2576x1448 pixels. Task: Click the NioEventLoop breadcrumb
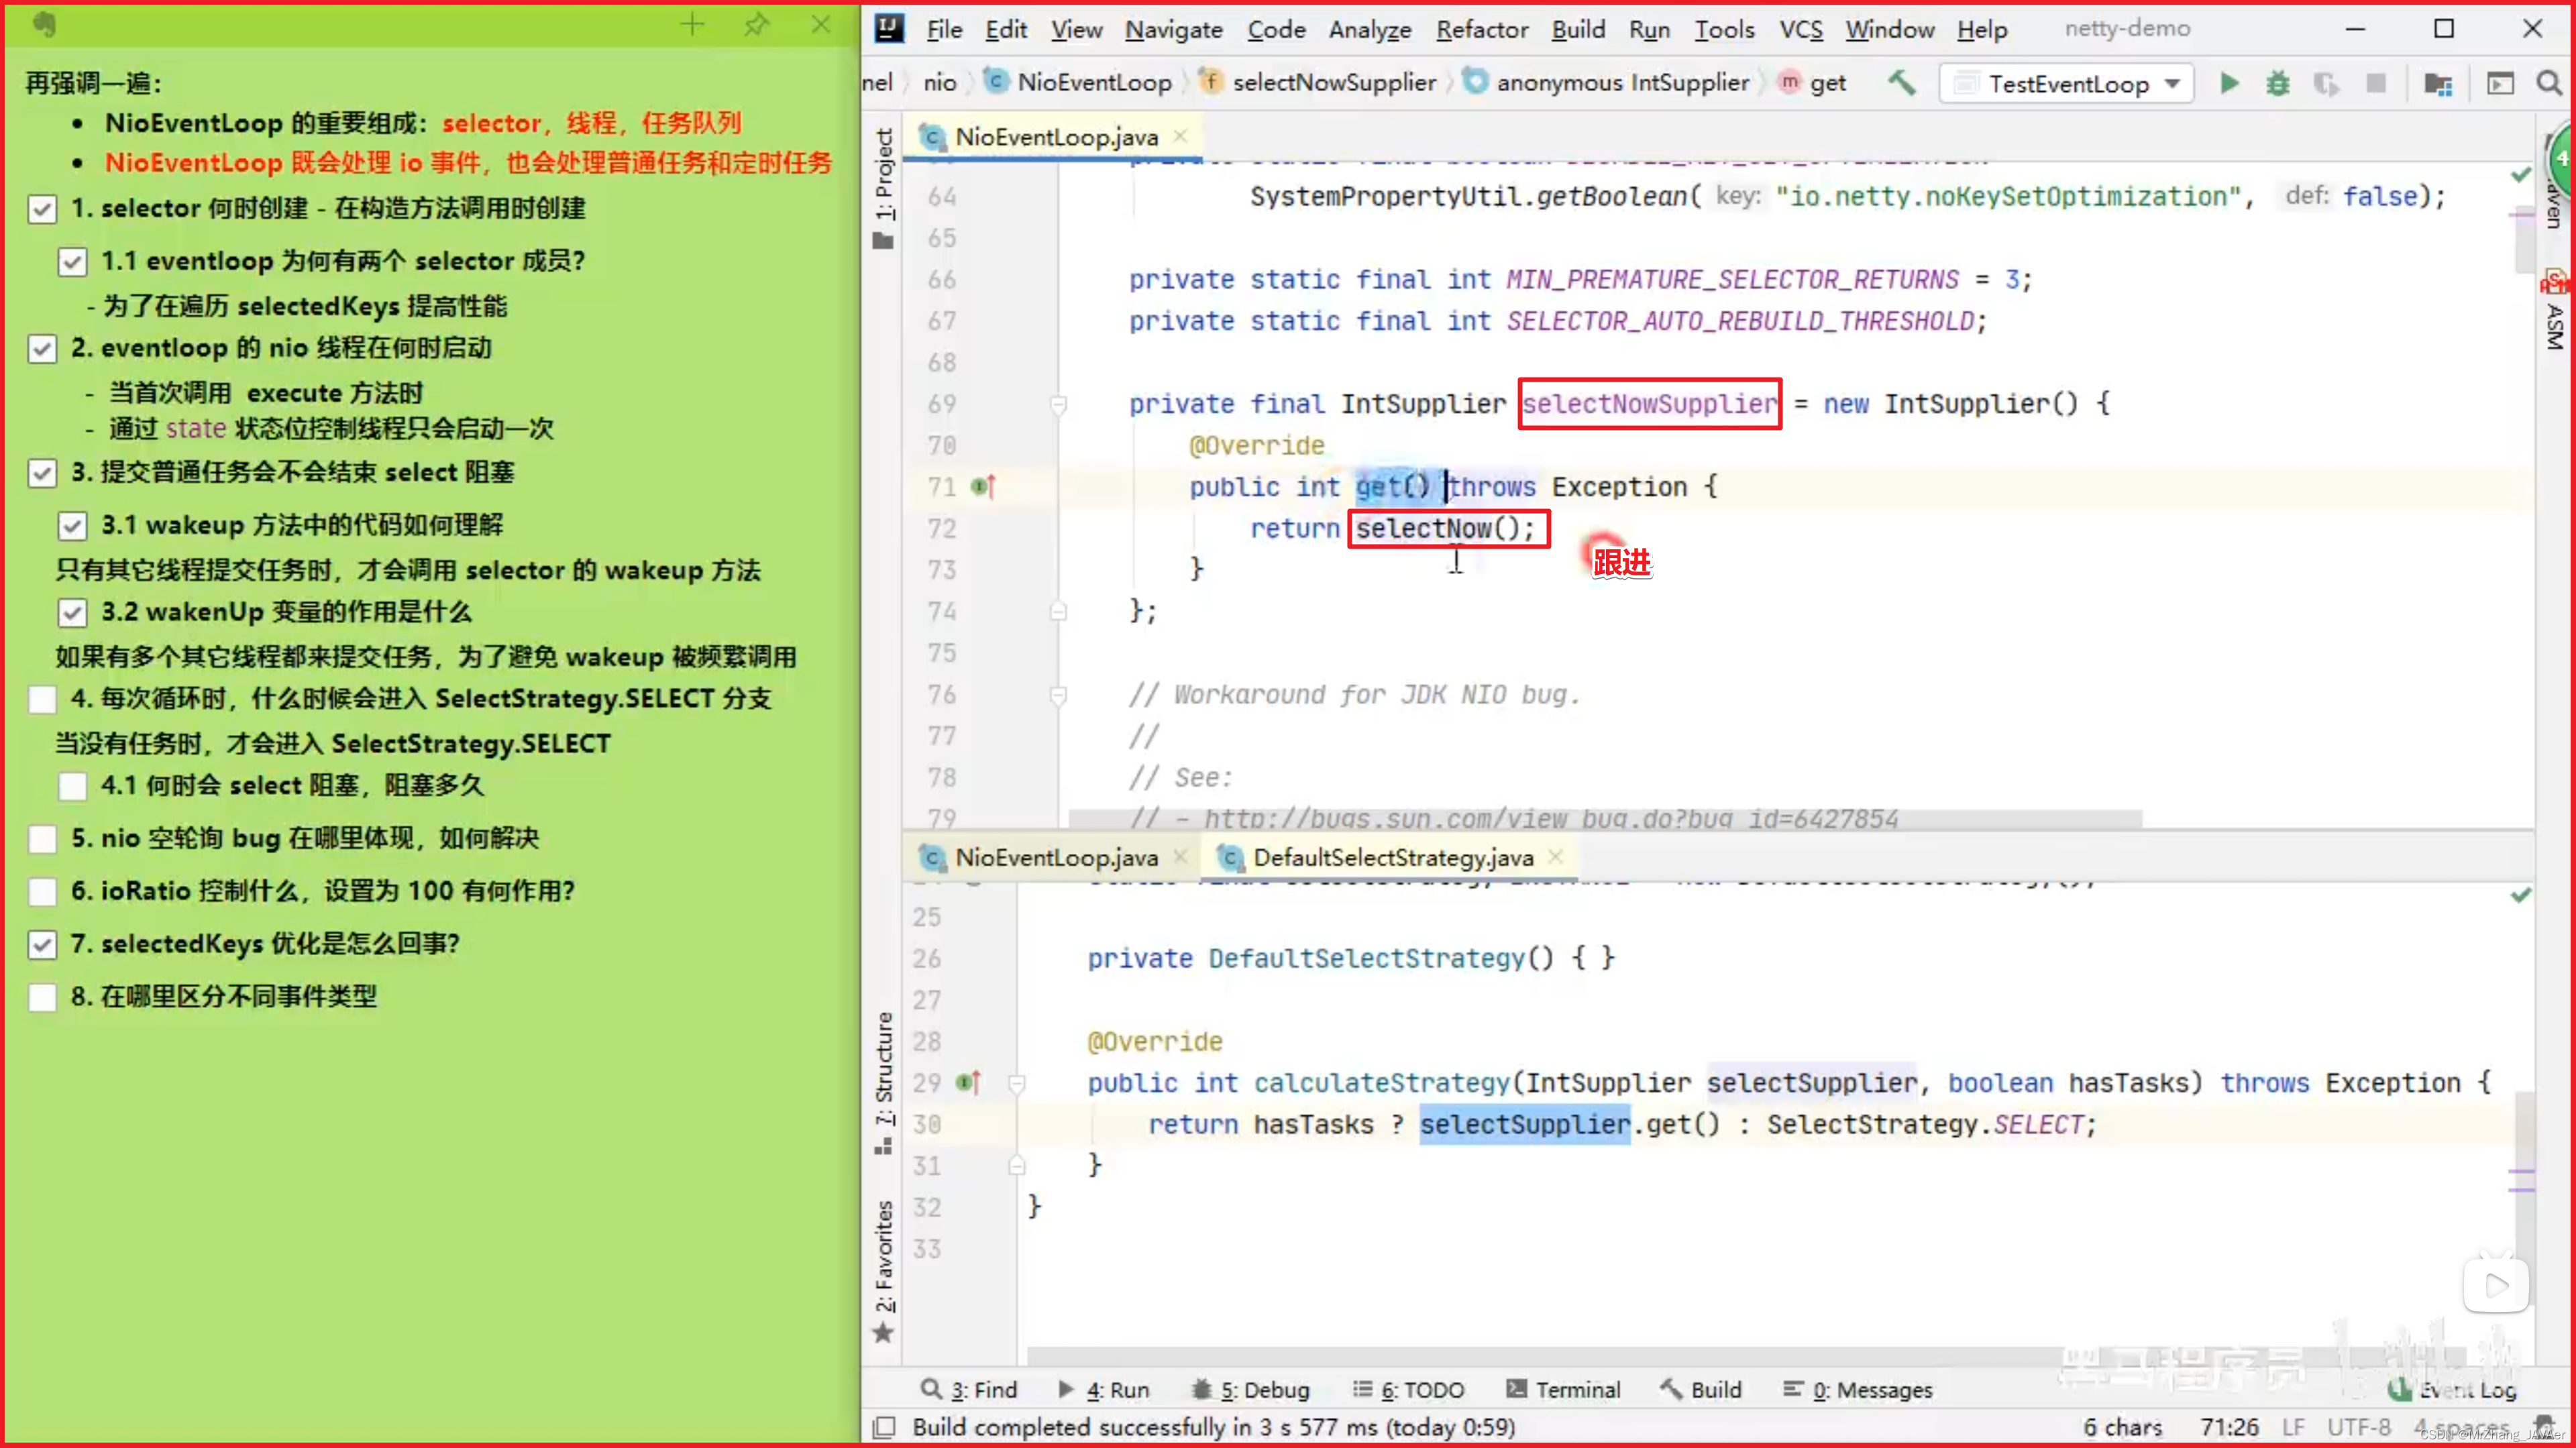pyautogui.click(x=1079, y=83)
